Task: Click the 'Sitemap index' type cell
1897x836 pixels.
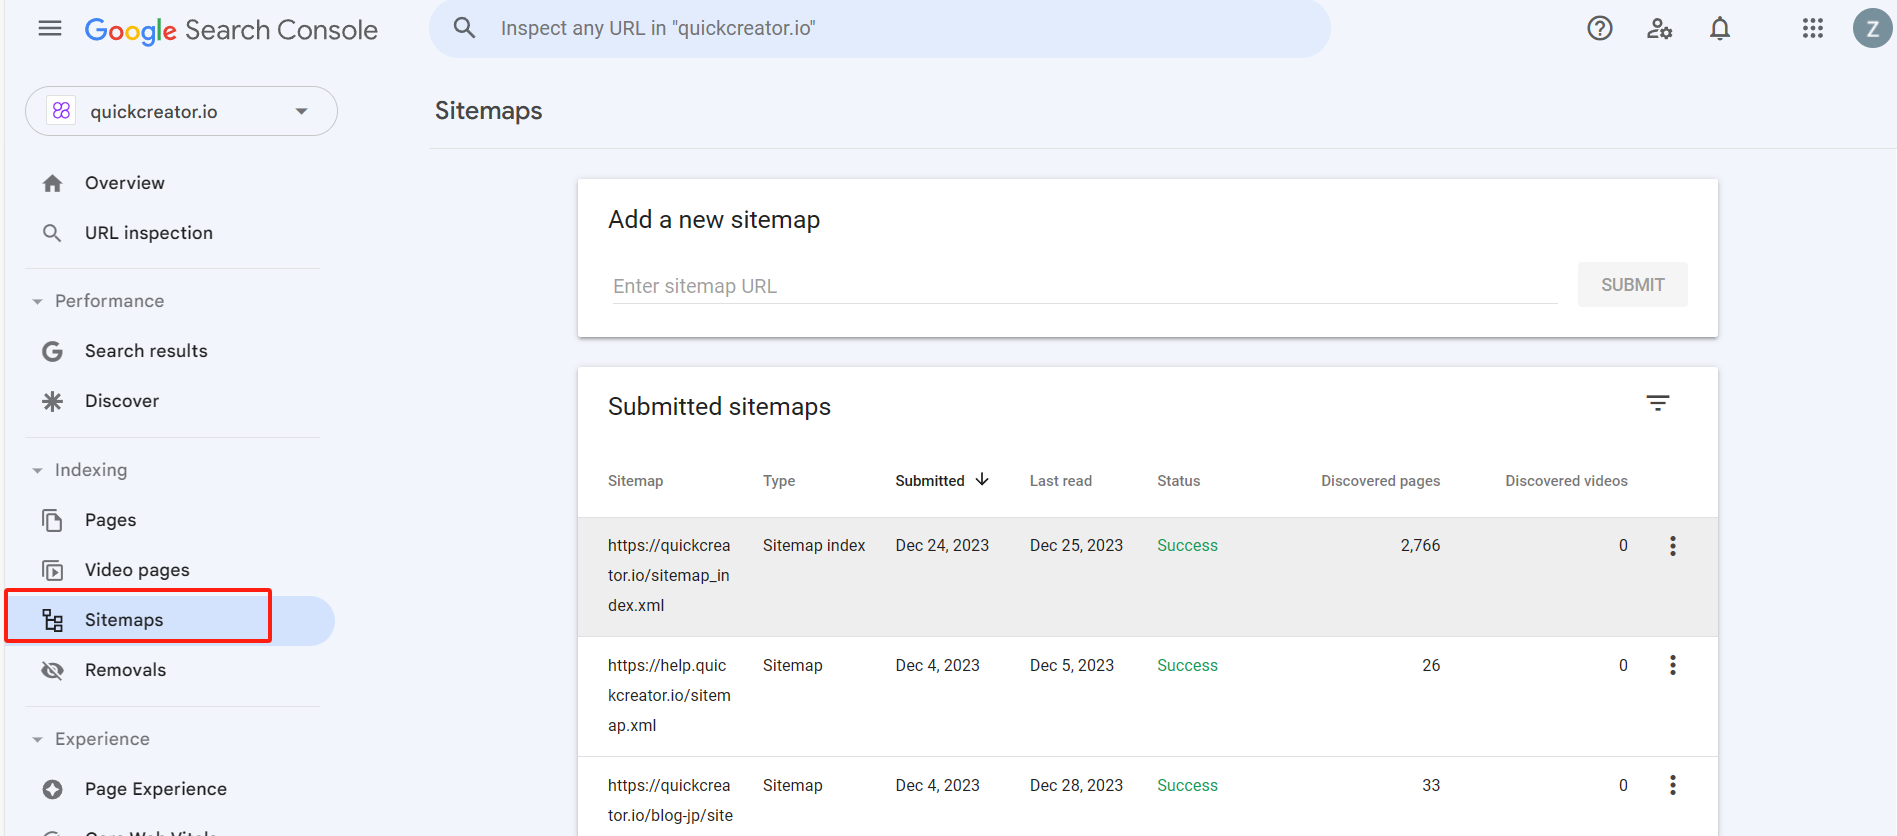Action: click(814, 546)
